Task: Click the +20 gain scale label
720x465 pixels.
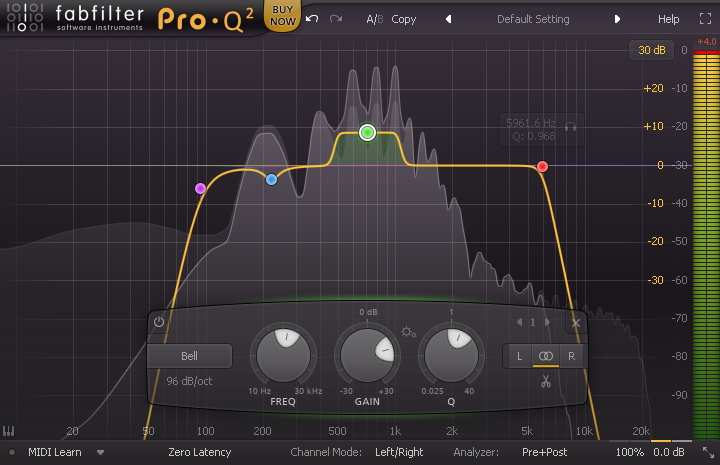Action: (x=653, y=88)
